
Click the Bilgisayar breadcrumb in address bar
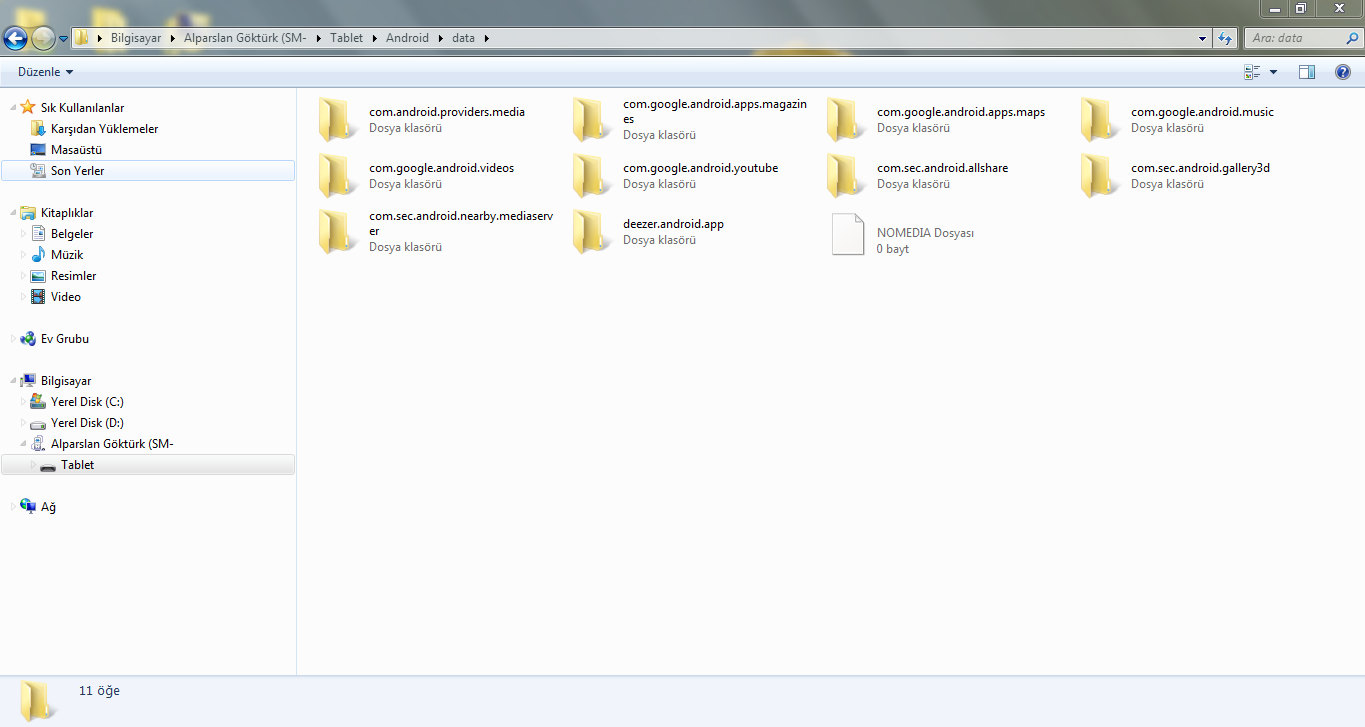pyautogui.click(x=136, y=38)
